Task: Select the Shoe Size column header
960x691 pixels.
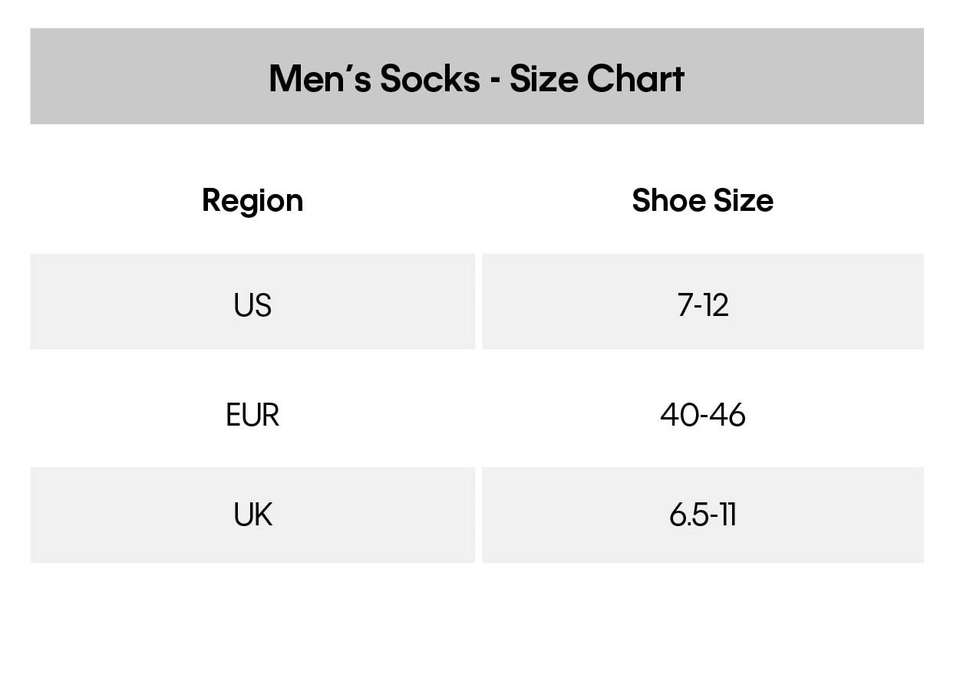Action: [702, 200]
